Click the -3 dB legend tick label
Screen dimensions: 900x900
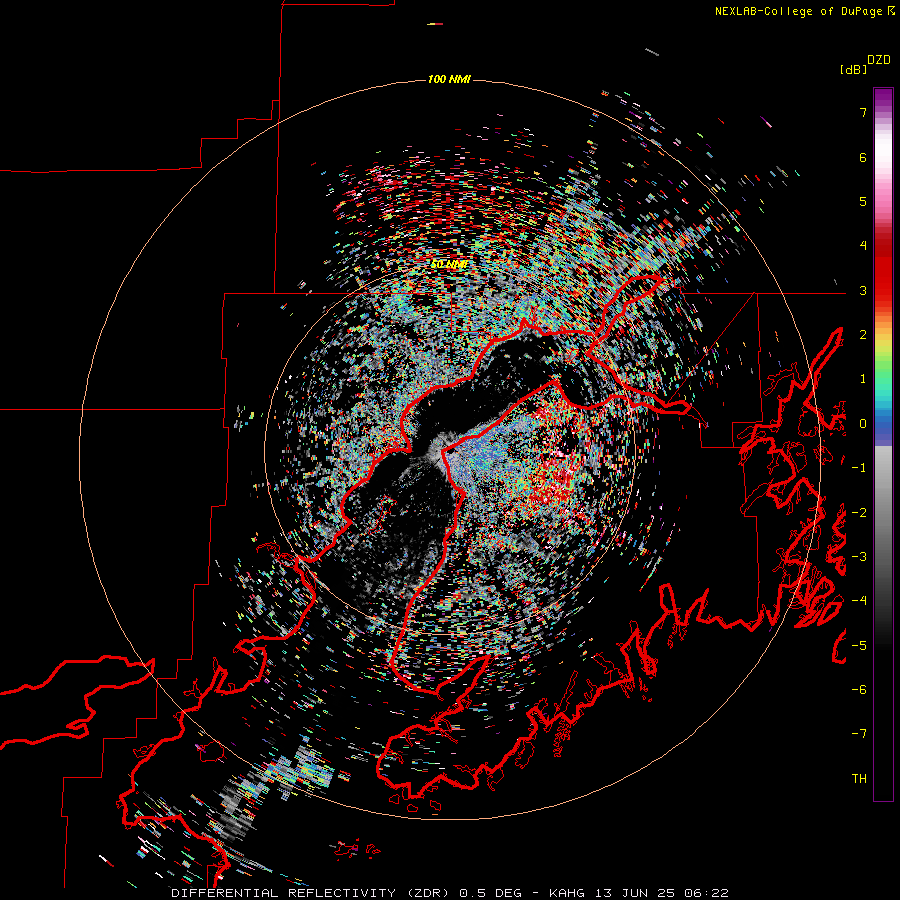click(x=859, y=557)
